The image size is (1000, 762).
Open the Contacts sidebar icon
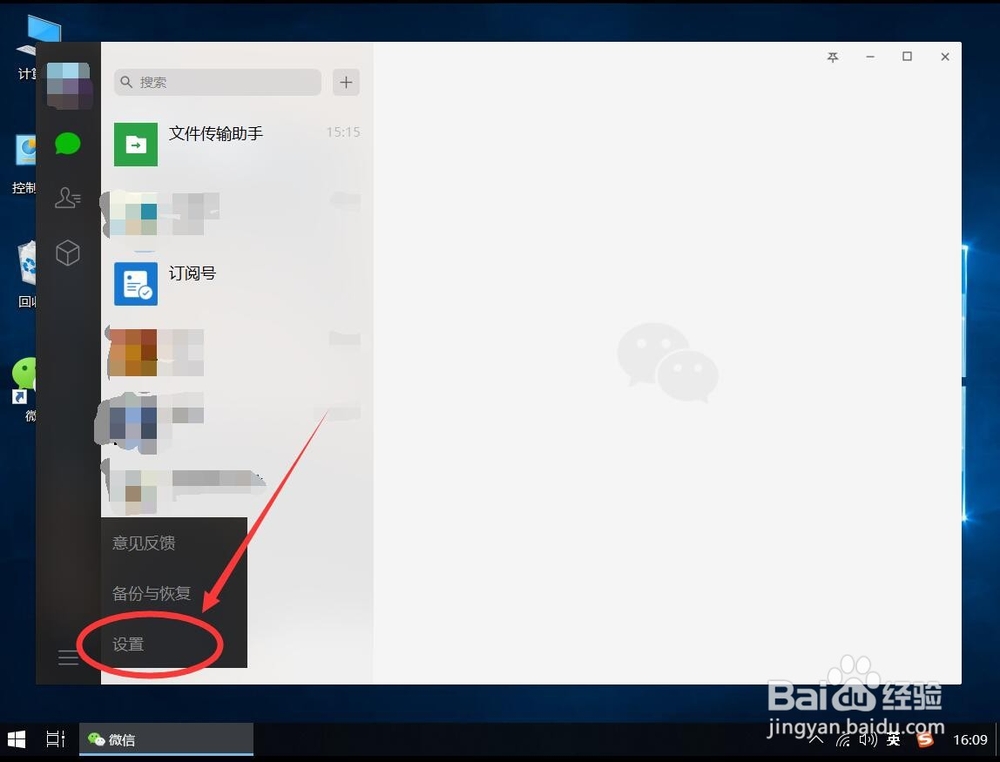click(x=68, y=198)
